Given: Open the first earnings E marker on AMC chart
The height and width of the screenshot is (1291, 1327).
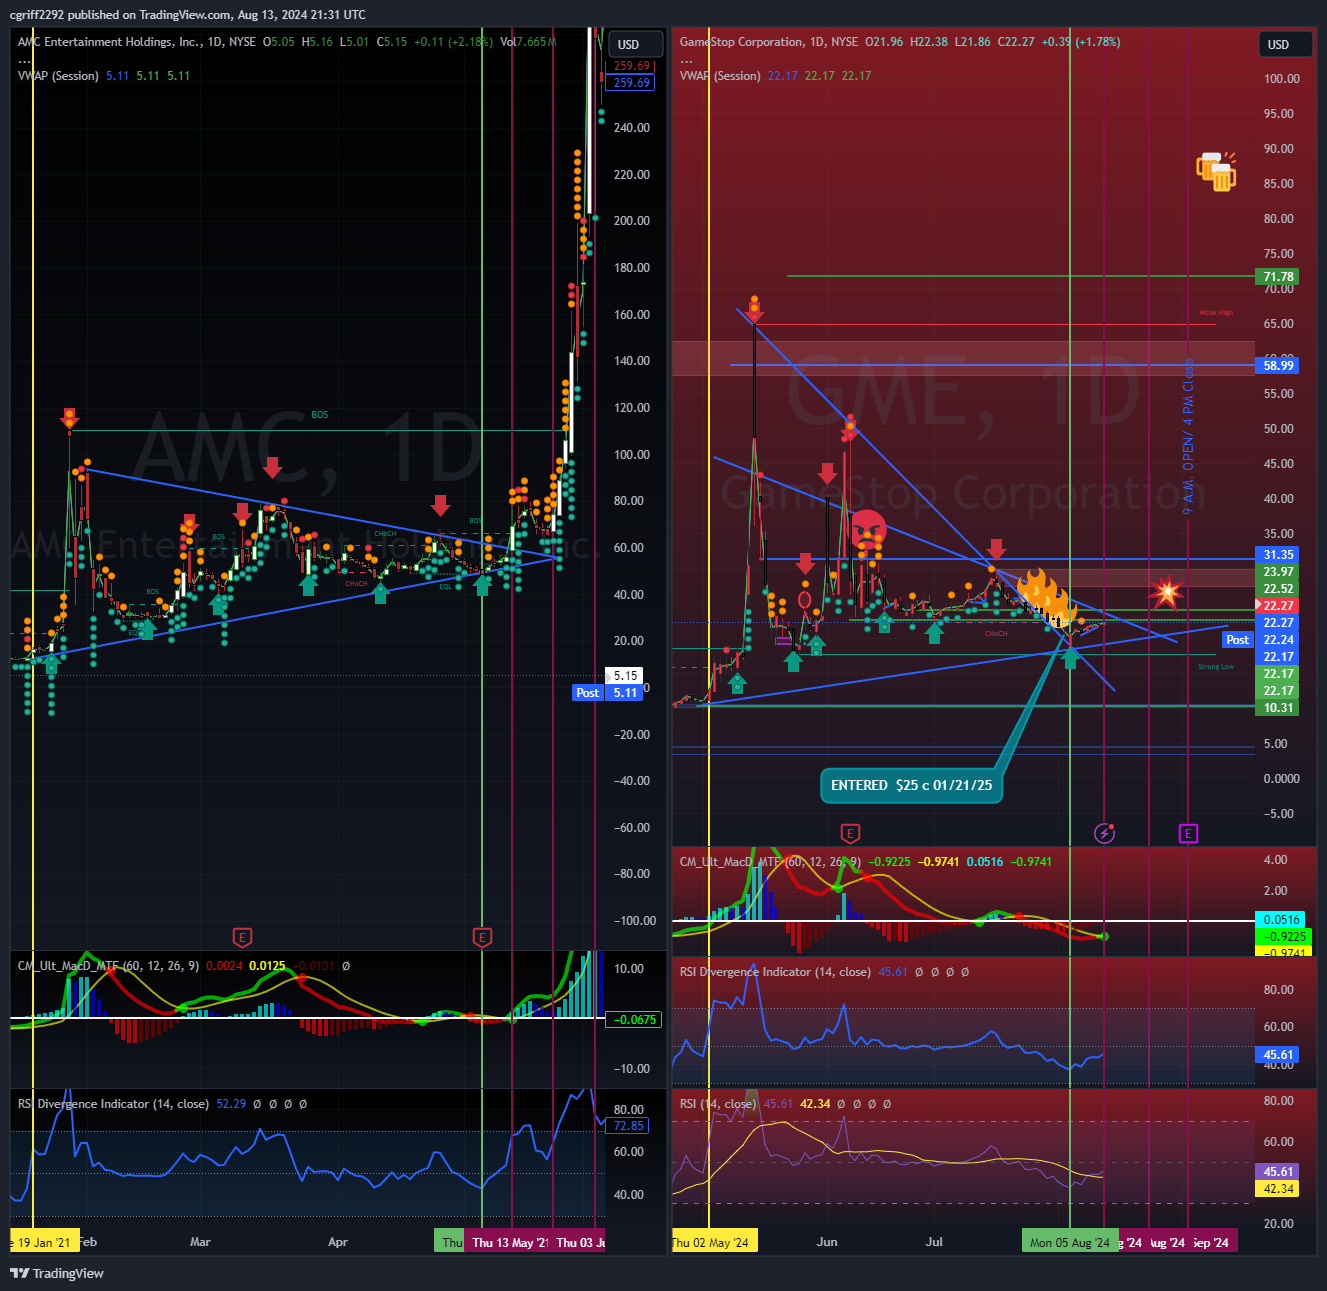Looking at the screenshot, I should pyautogui.click(x=242, y=937).
